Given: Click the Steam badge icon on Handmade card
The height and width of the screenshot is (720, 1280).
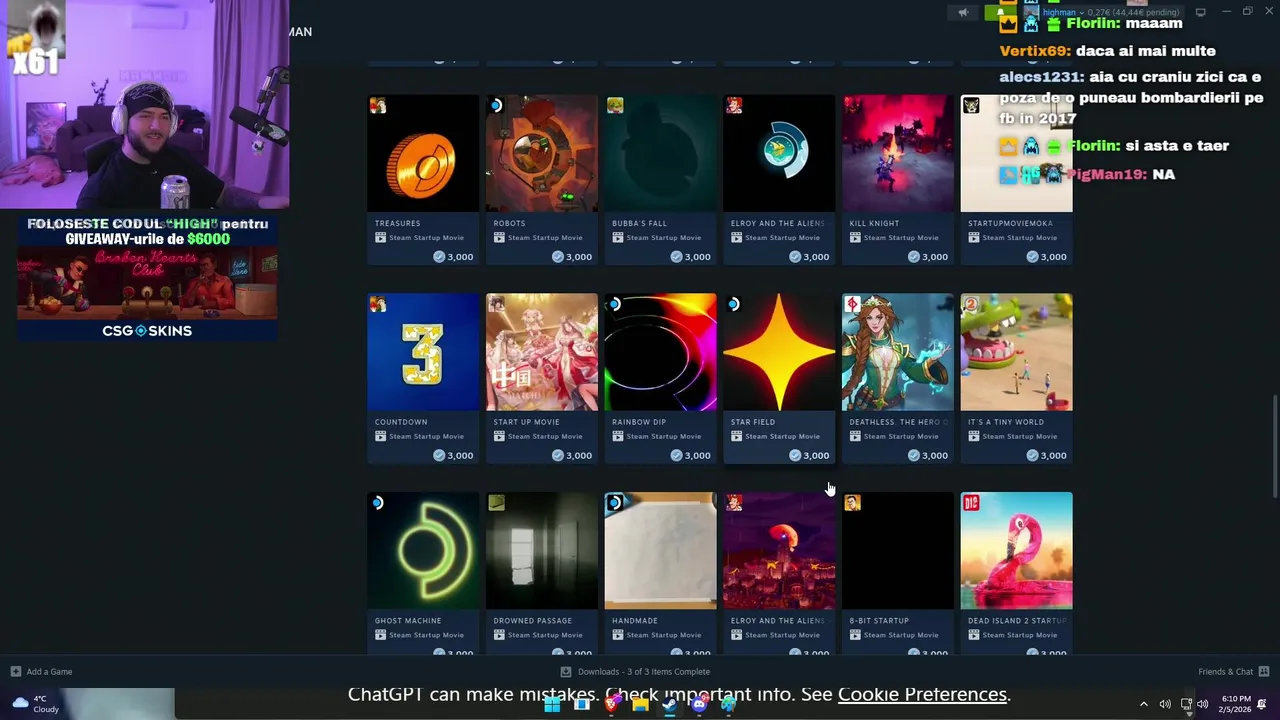Looking at the screenshot, I should tap(615, 503).
